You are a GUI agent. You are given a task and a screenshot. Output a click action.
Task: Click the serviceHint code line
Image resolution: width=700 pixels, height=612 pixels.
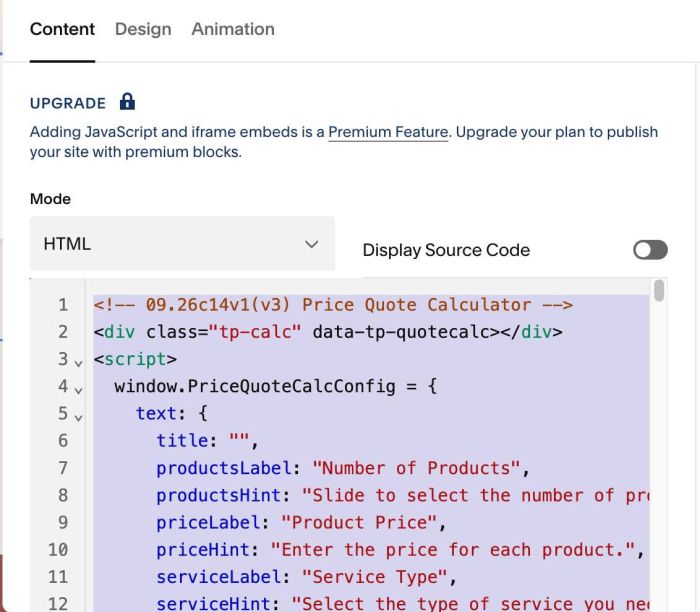click(403, 604)
